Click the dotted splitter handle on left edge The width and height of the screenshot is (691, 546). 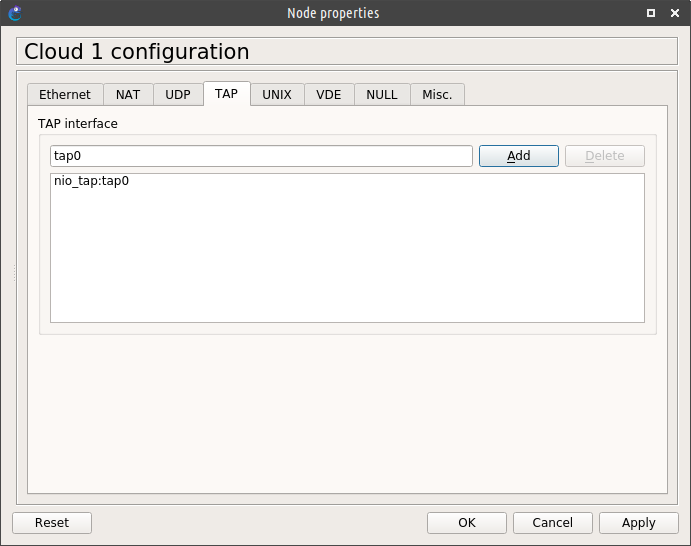click(14, 273)
